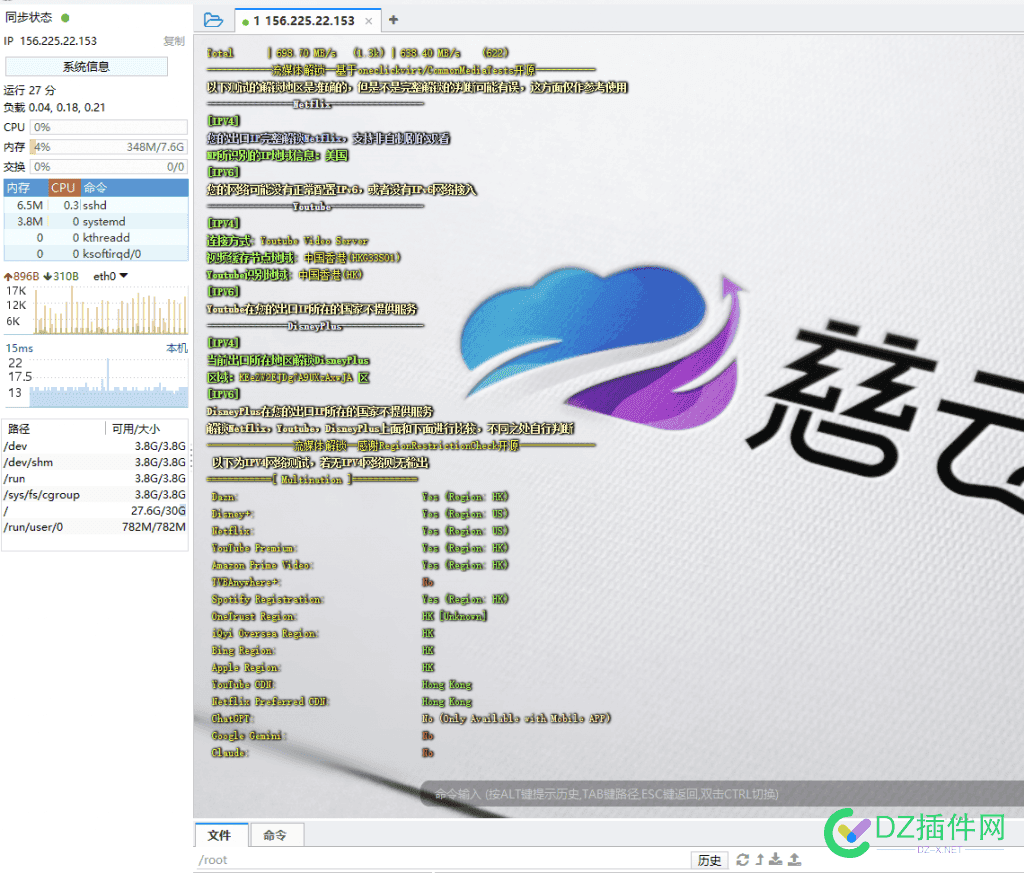Image resolution: width=1024 pixels, height=873 pixels.
Task: Click the iQyi Oversea Region line
Action: [323, 633]
